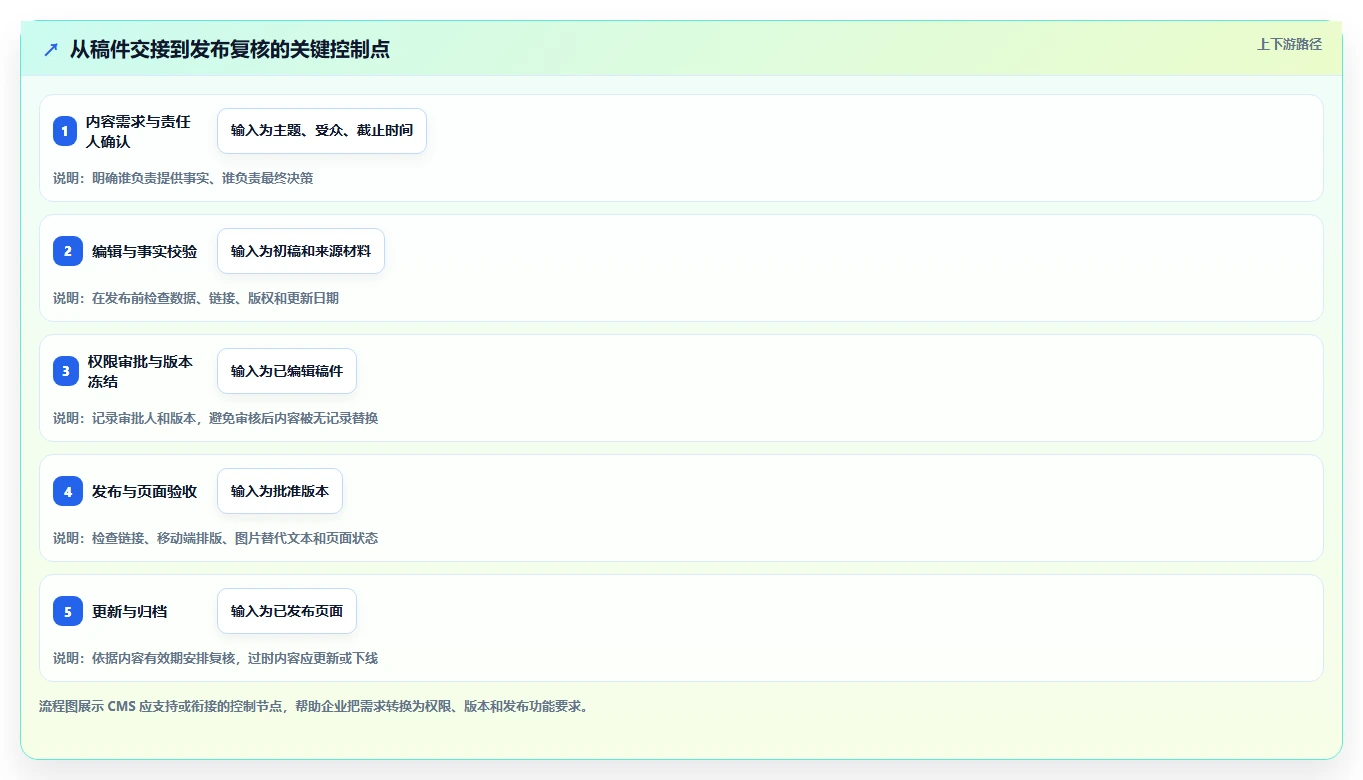Click the 输入为已编辑稿件 chip
1363x780 pixels.
[287, 371]
